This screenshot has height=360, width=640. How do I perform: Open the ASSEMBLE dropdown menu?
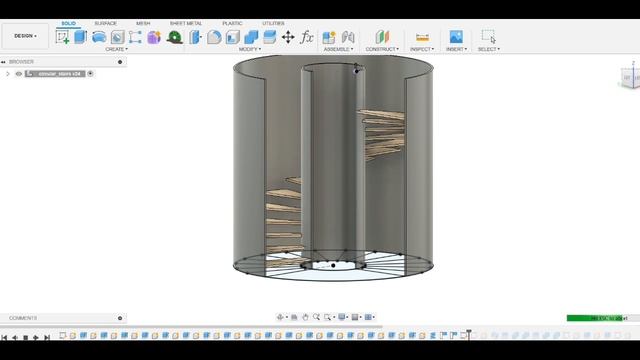(x=338, y=49)
